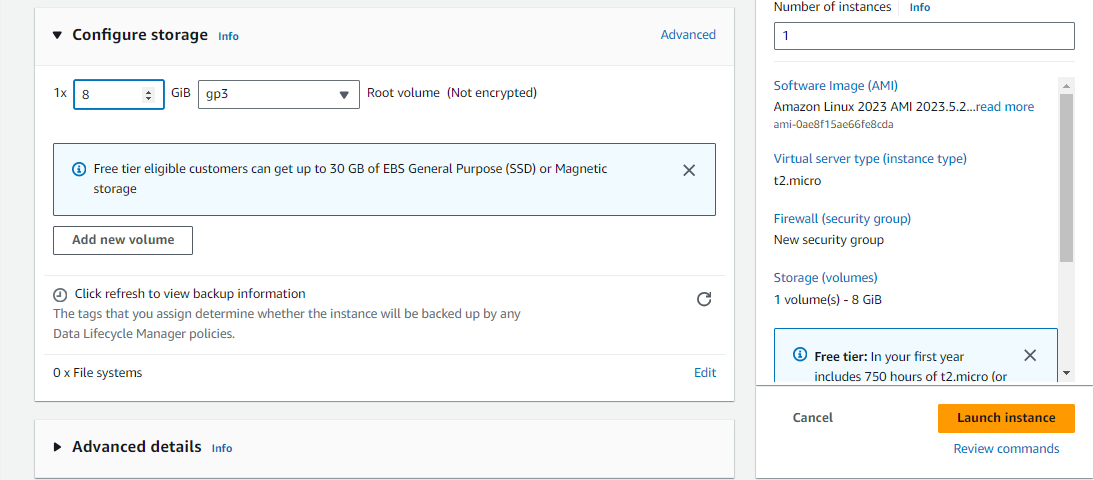
Task: Open the Review commands link
Action: (1006, 449)
